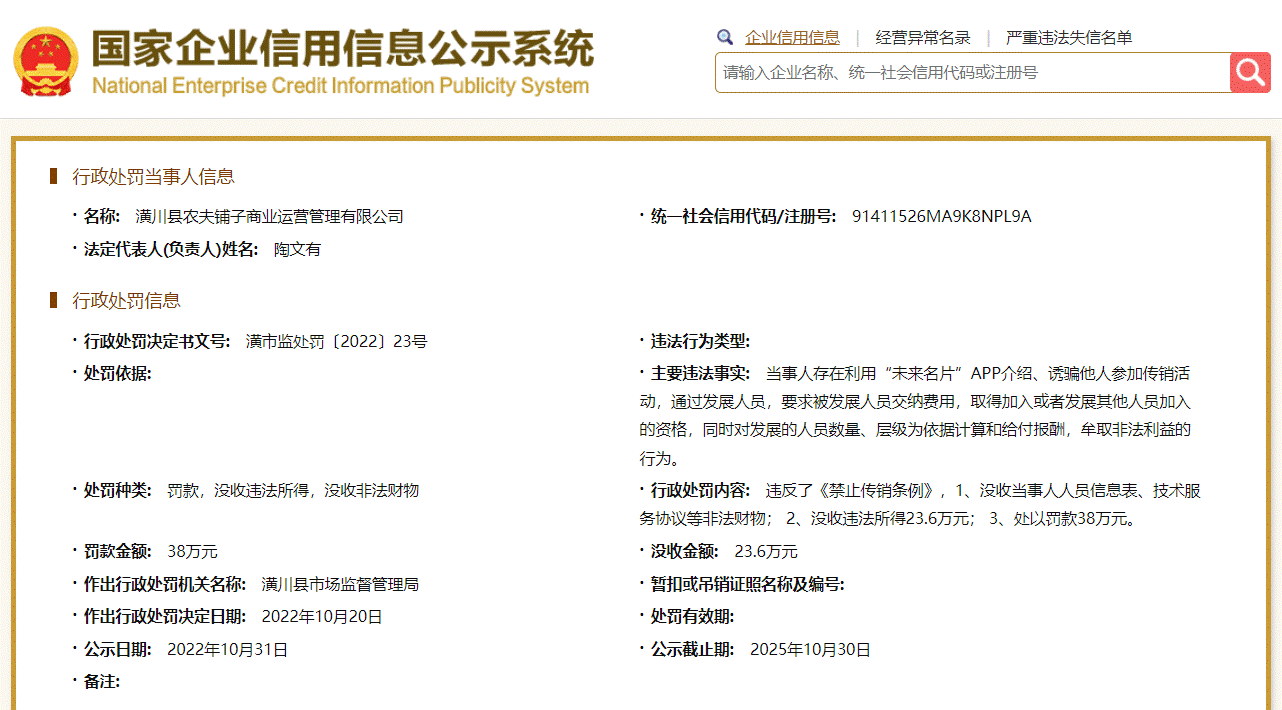Screen dimensions: 1282x710
Task: Click the 备注 label
Action: tap(102, 682)
